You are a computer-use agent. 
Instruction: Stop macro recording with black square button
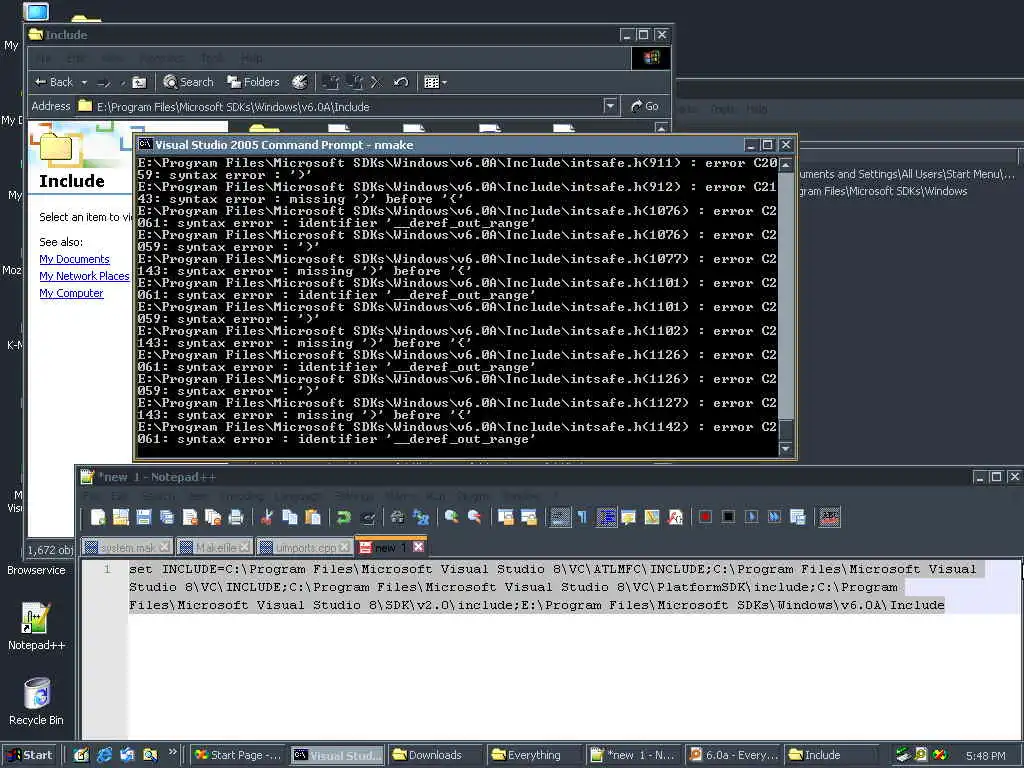pos(729,518)
